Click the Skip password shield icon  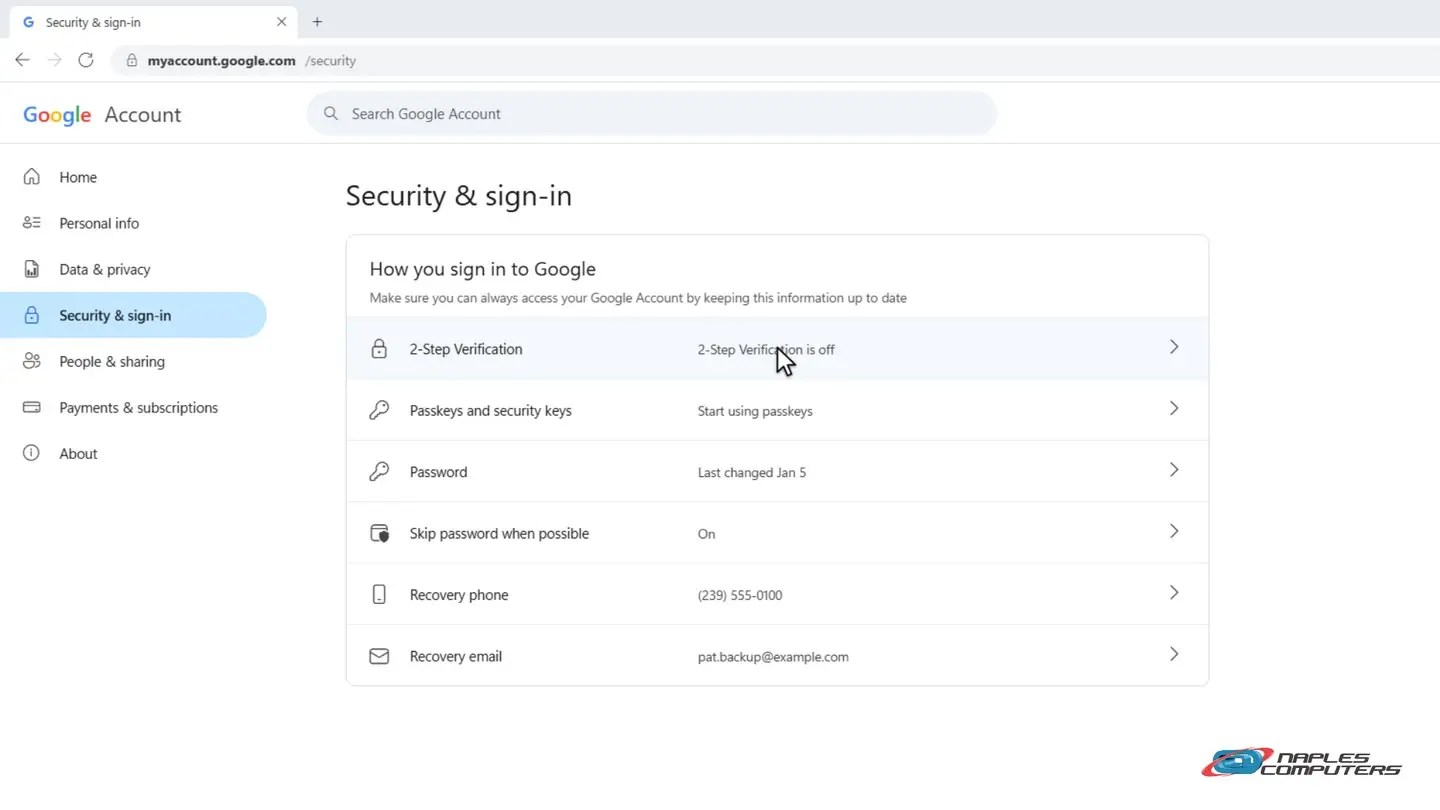pyautogui.click(x=379, y=533)
